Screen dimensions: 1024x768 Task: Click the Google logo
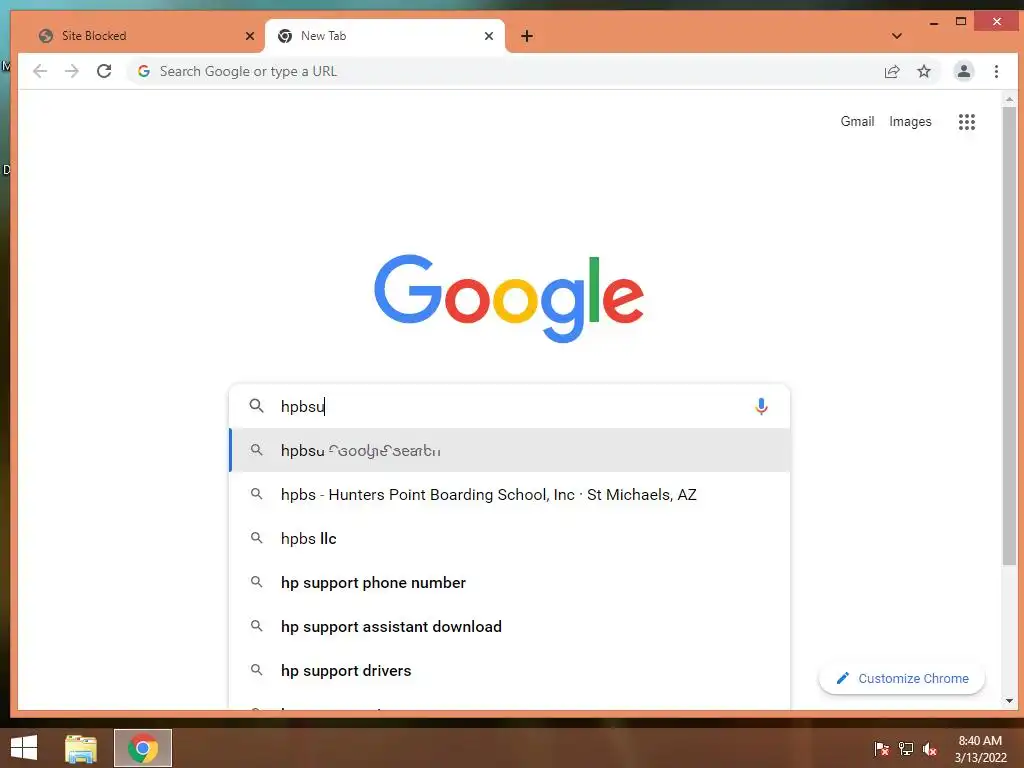[x=509, y=298]
